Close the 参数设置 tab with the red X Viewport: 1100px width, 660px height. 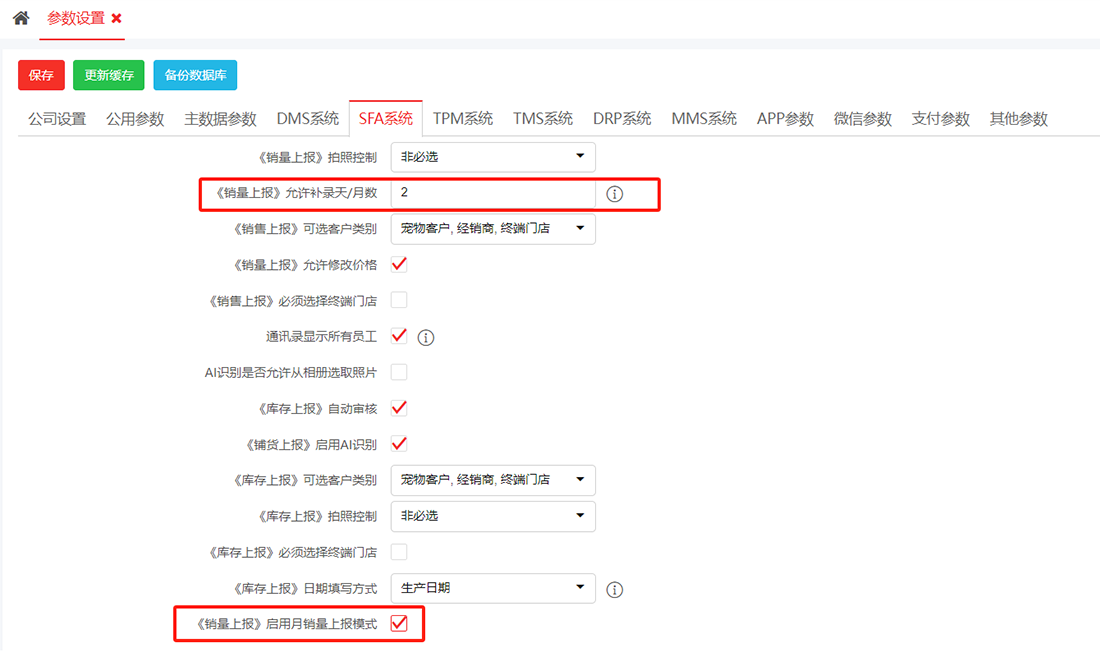117,19
